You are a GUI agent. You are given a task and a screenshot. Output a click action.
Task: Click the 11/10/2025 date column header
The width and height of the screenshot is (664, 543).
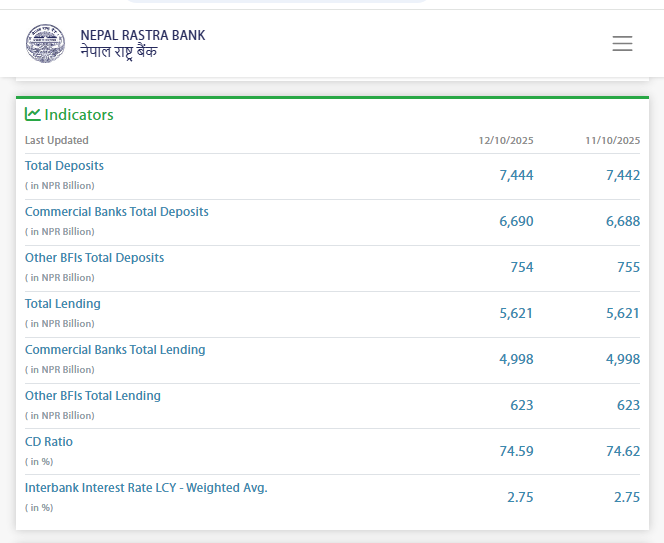click(x=612, y=141)
